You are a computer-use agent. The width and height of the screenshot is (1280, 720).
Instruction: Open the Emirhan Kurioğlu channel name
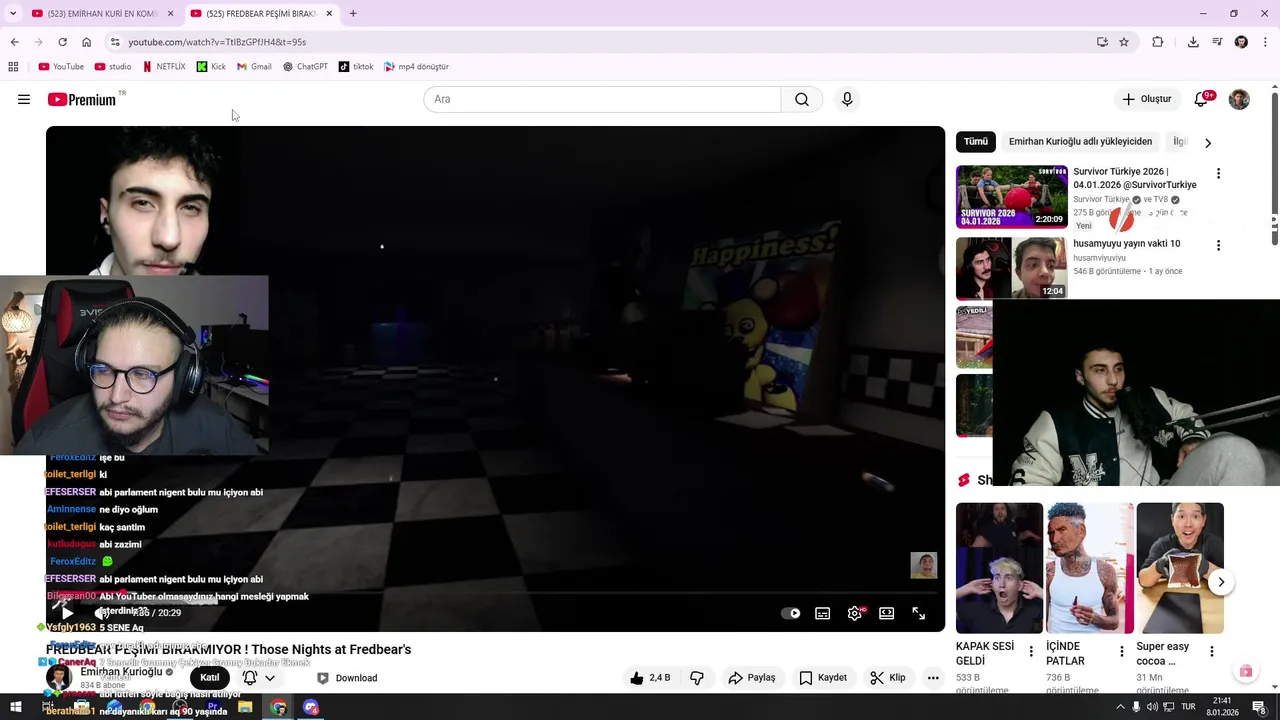click(121, 672)
